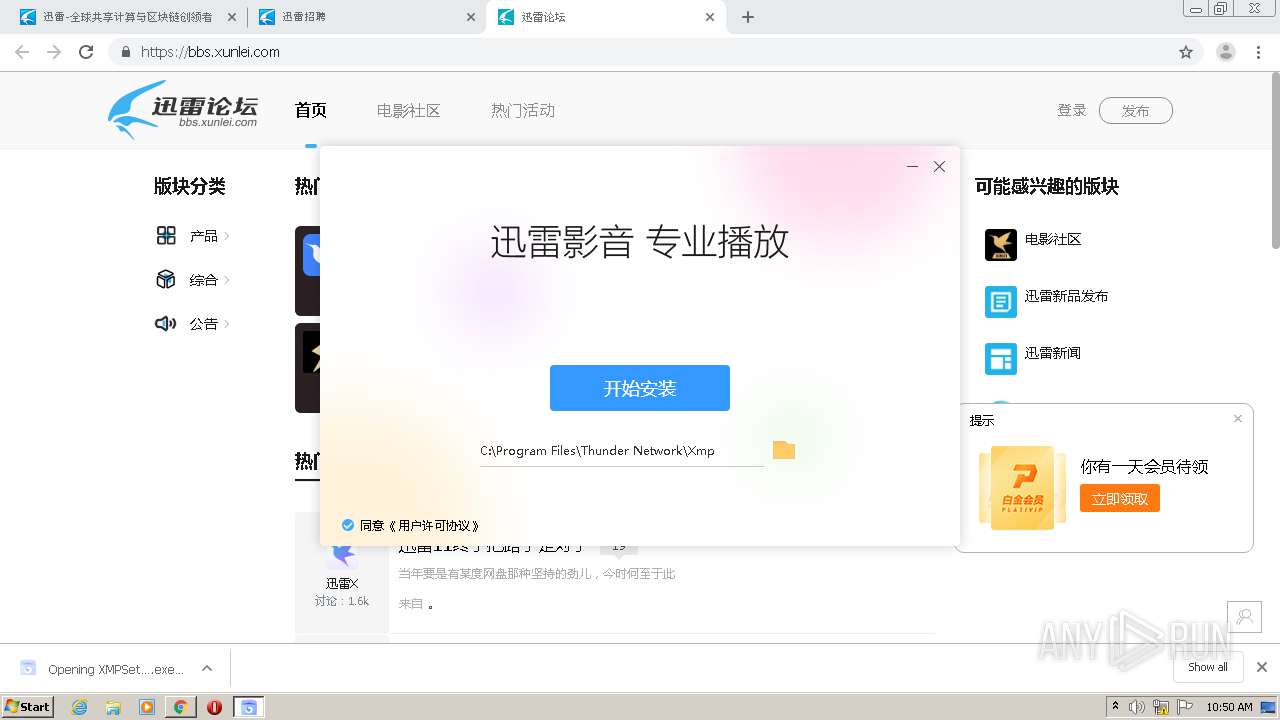Screen dimensions: 1280x720
Task: Click the volume tray icon
Action: pyautogui.click(x=1137, y=707)
